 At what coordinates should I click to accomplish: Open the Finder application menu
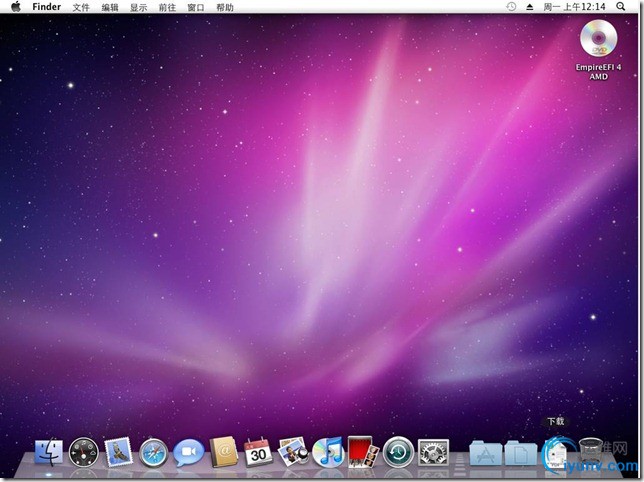coord(46,7)
